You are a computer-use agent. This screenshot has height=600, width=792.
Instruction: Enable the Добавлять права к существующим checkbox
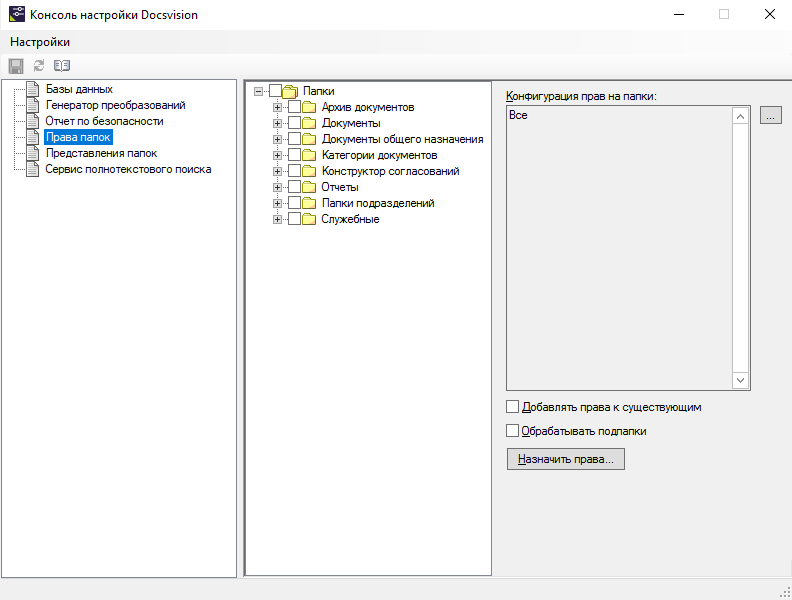point(513,407)
